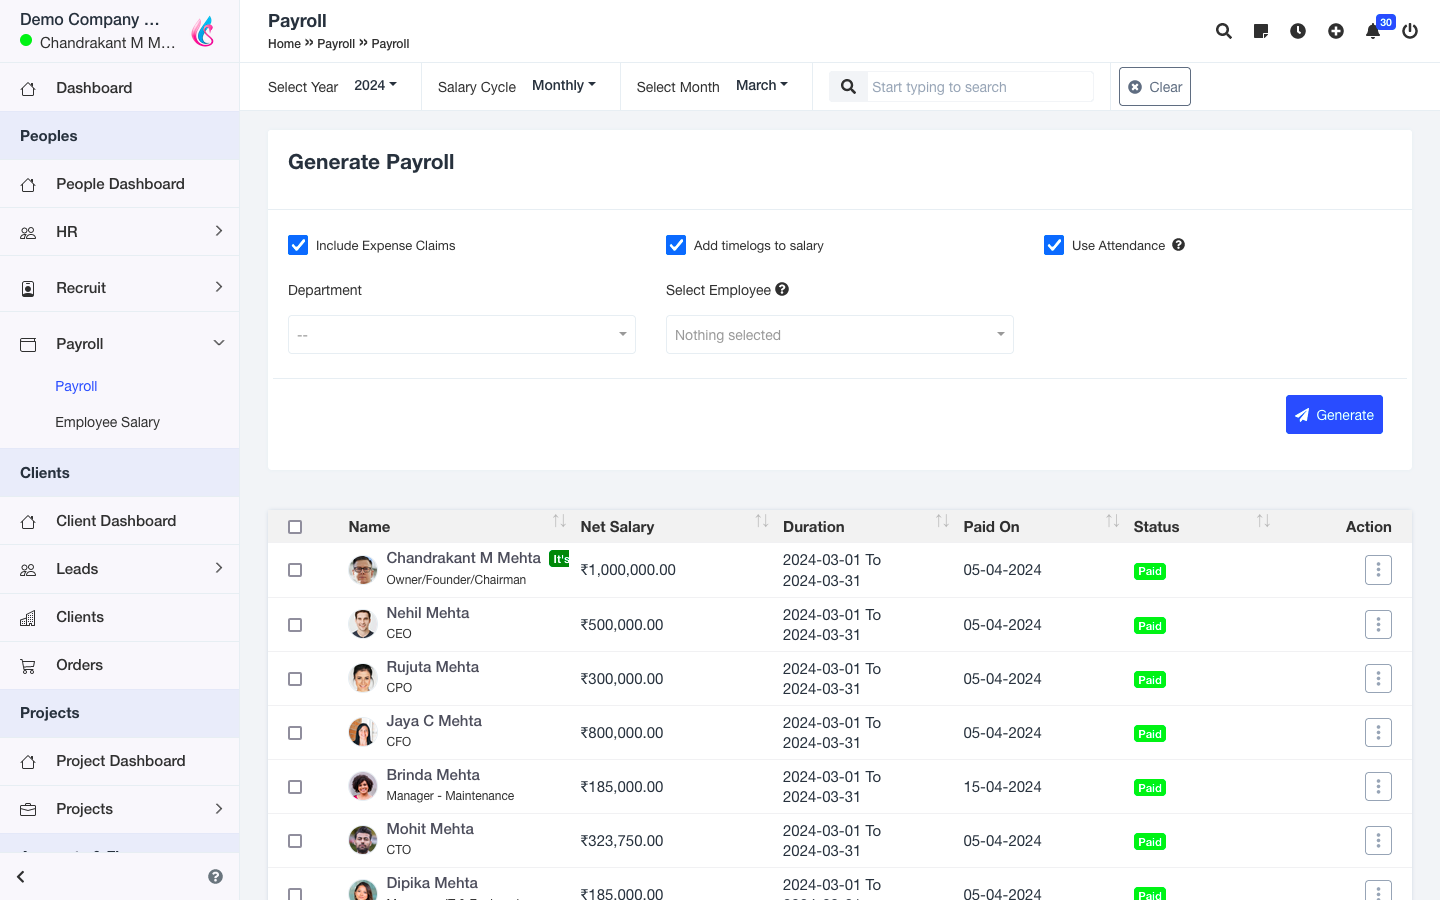The image size is (1440, 900).
Task: Open the sticky notes icon in header
Action: point(1261,31)
